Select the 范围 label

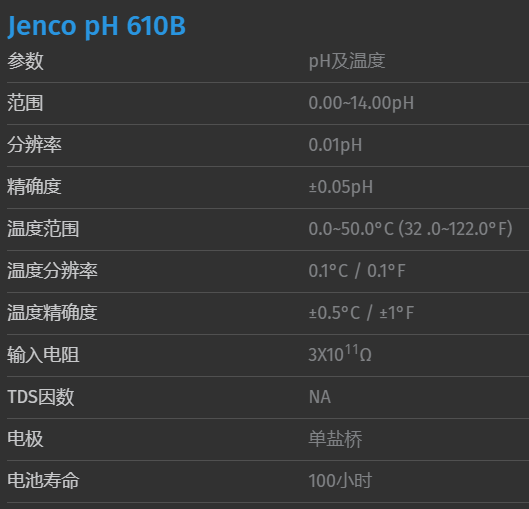25,103
